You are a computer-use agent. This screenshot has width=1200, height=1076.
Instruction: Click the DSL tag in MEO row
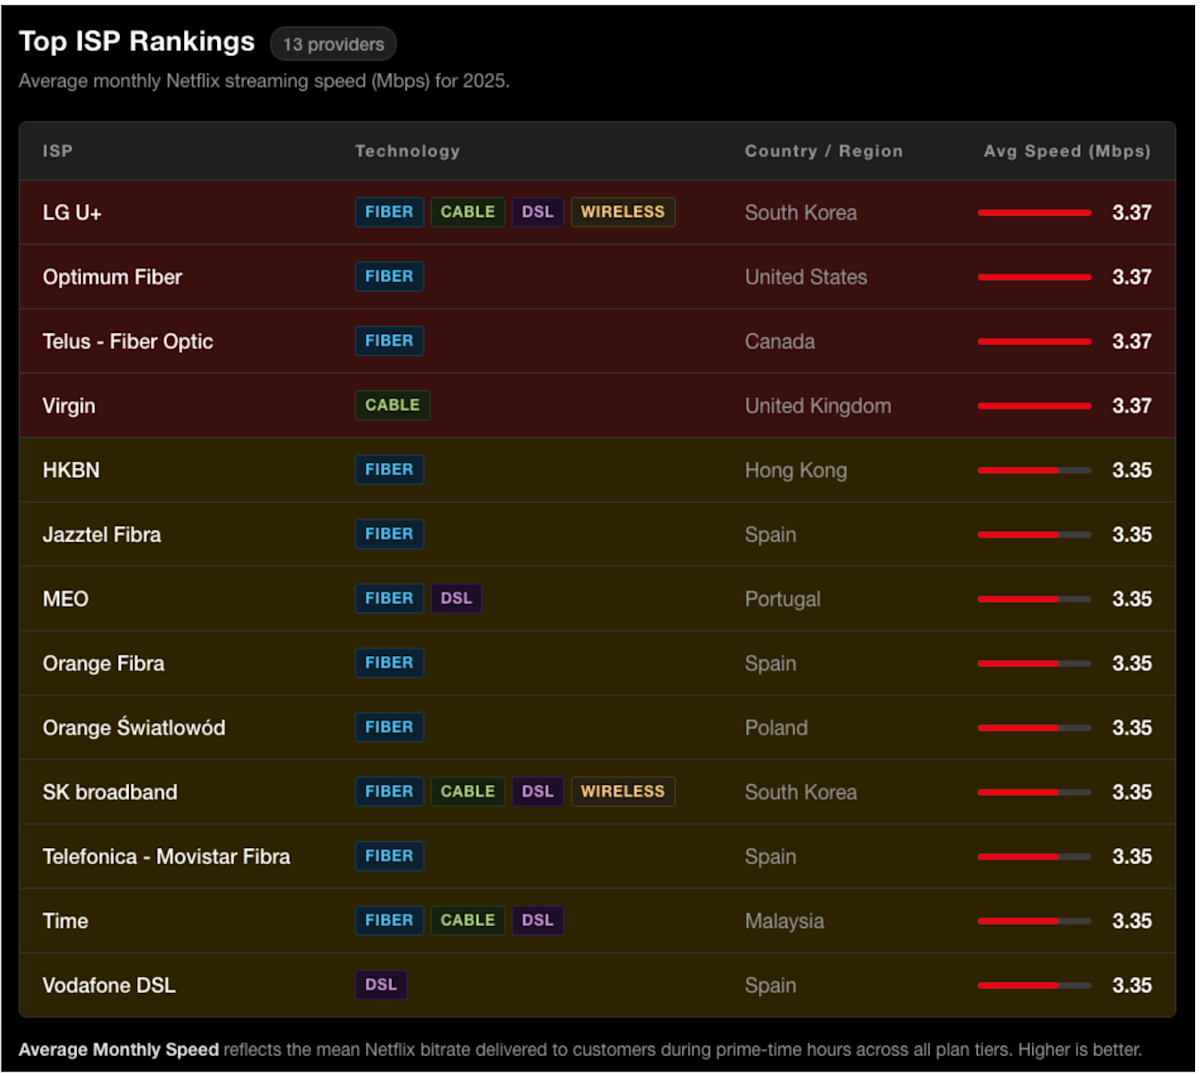tap(456, 598)
